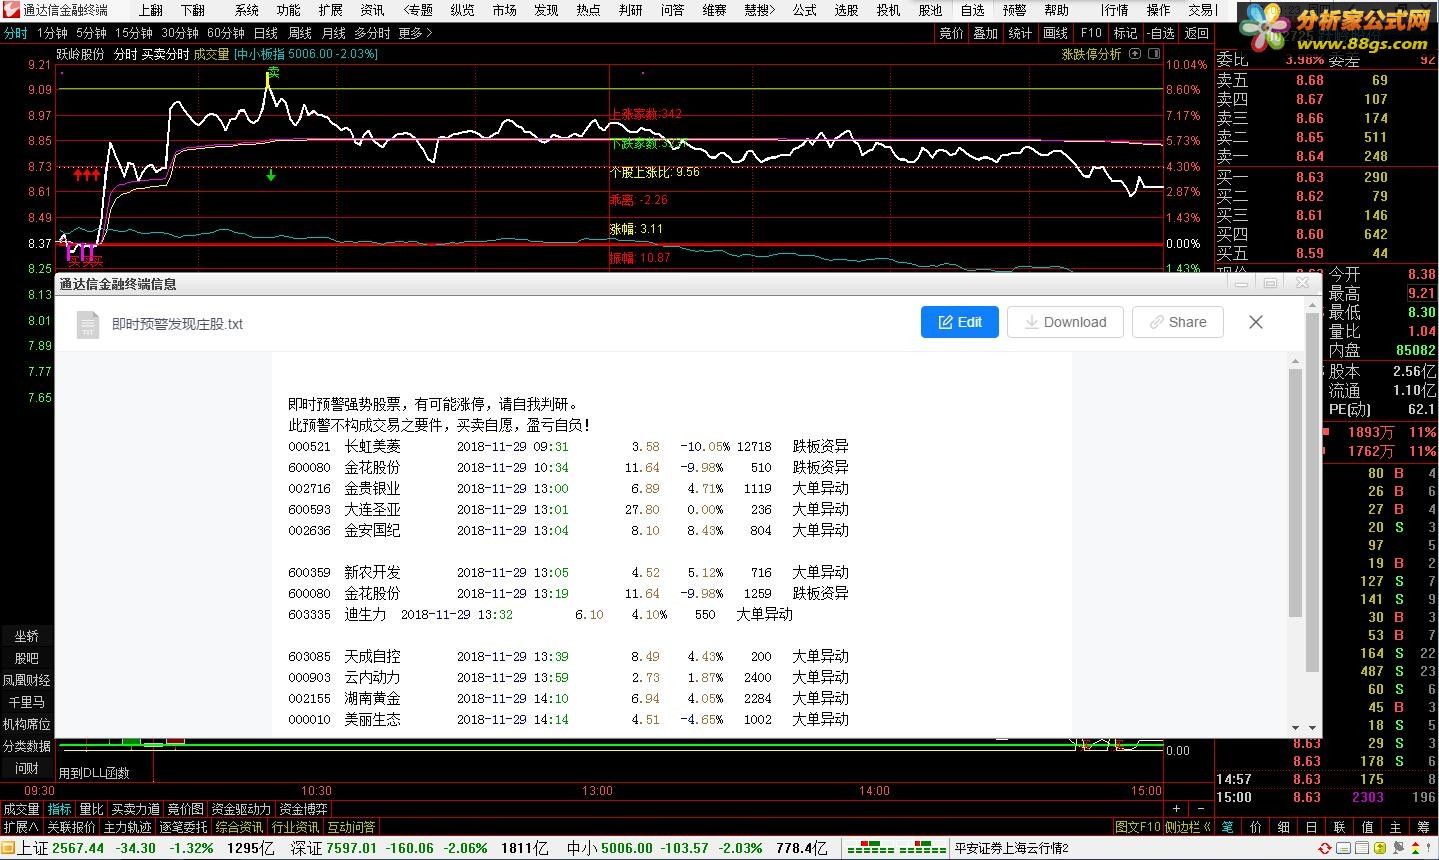The image size is (1439, 860).
Task: Switch to 5分钟 period tab
Action: [91, 33]
